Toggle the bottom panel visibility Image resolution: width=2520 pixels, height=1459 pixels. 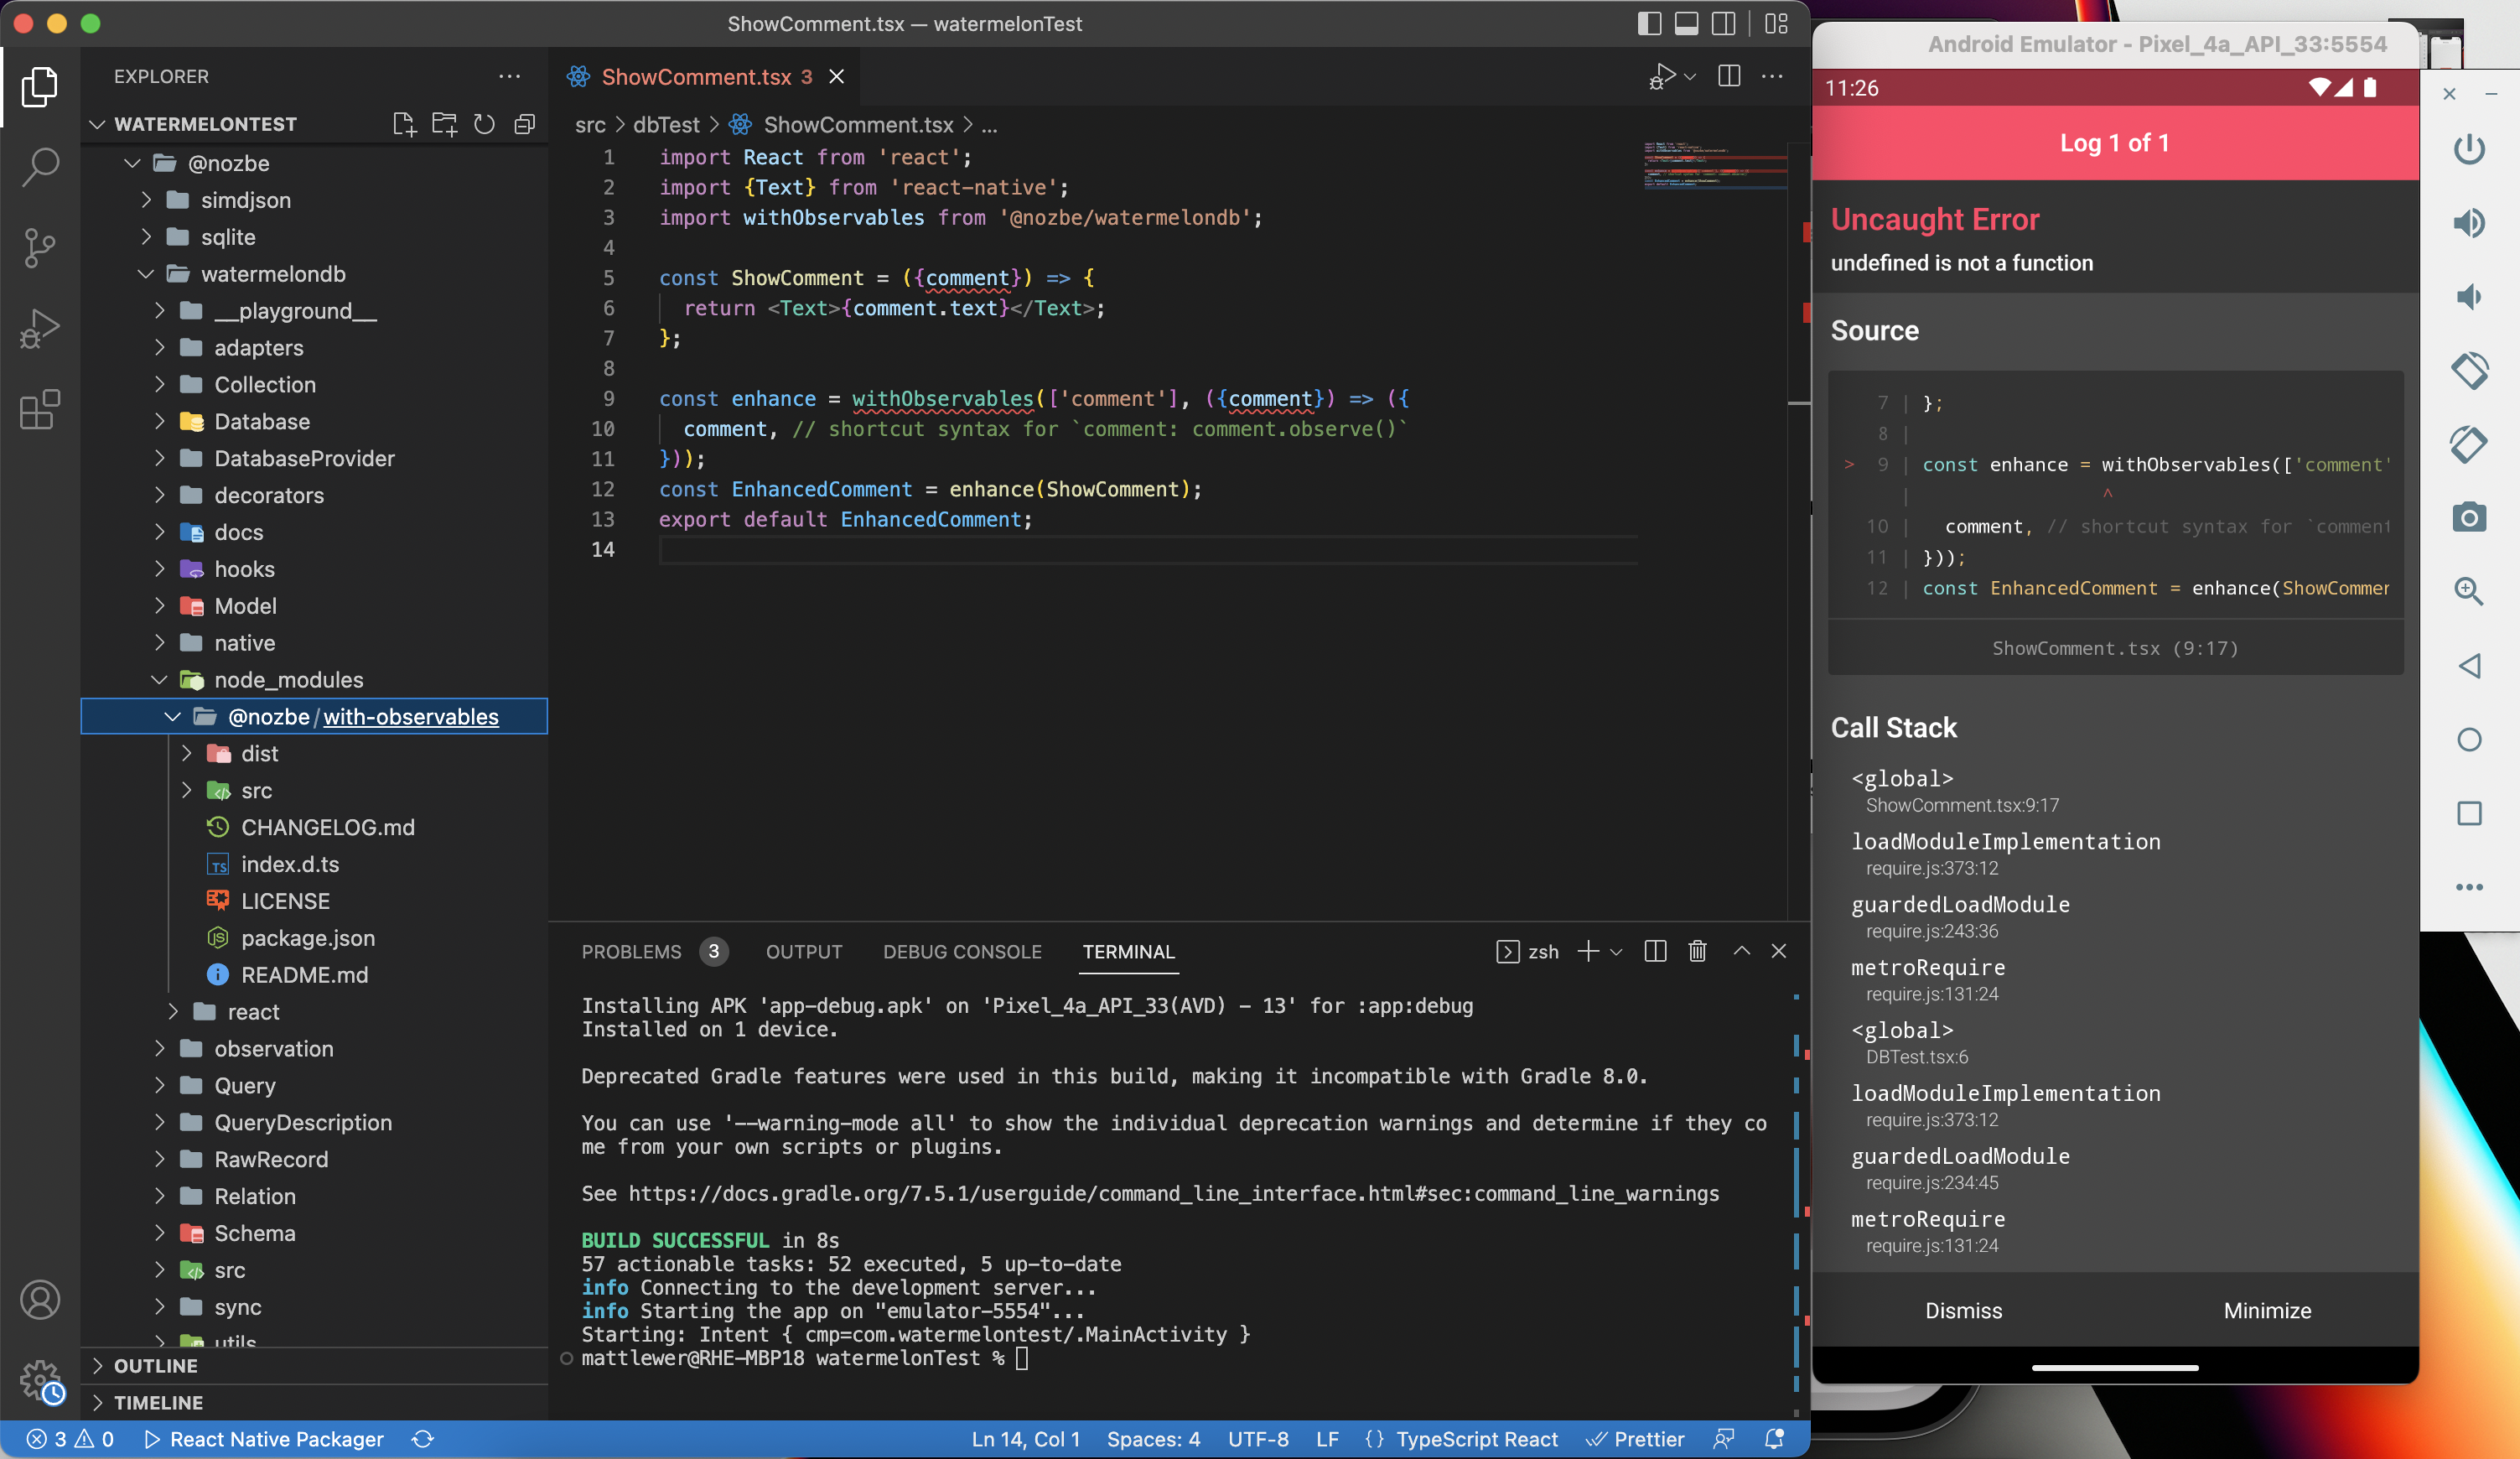(1686, 23)
